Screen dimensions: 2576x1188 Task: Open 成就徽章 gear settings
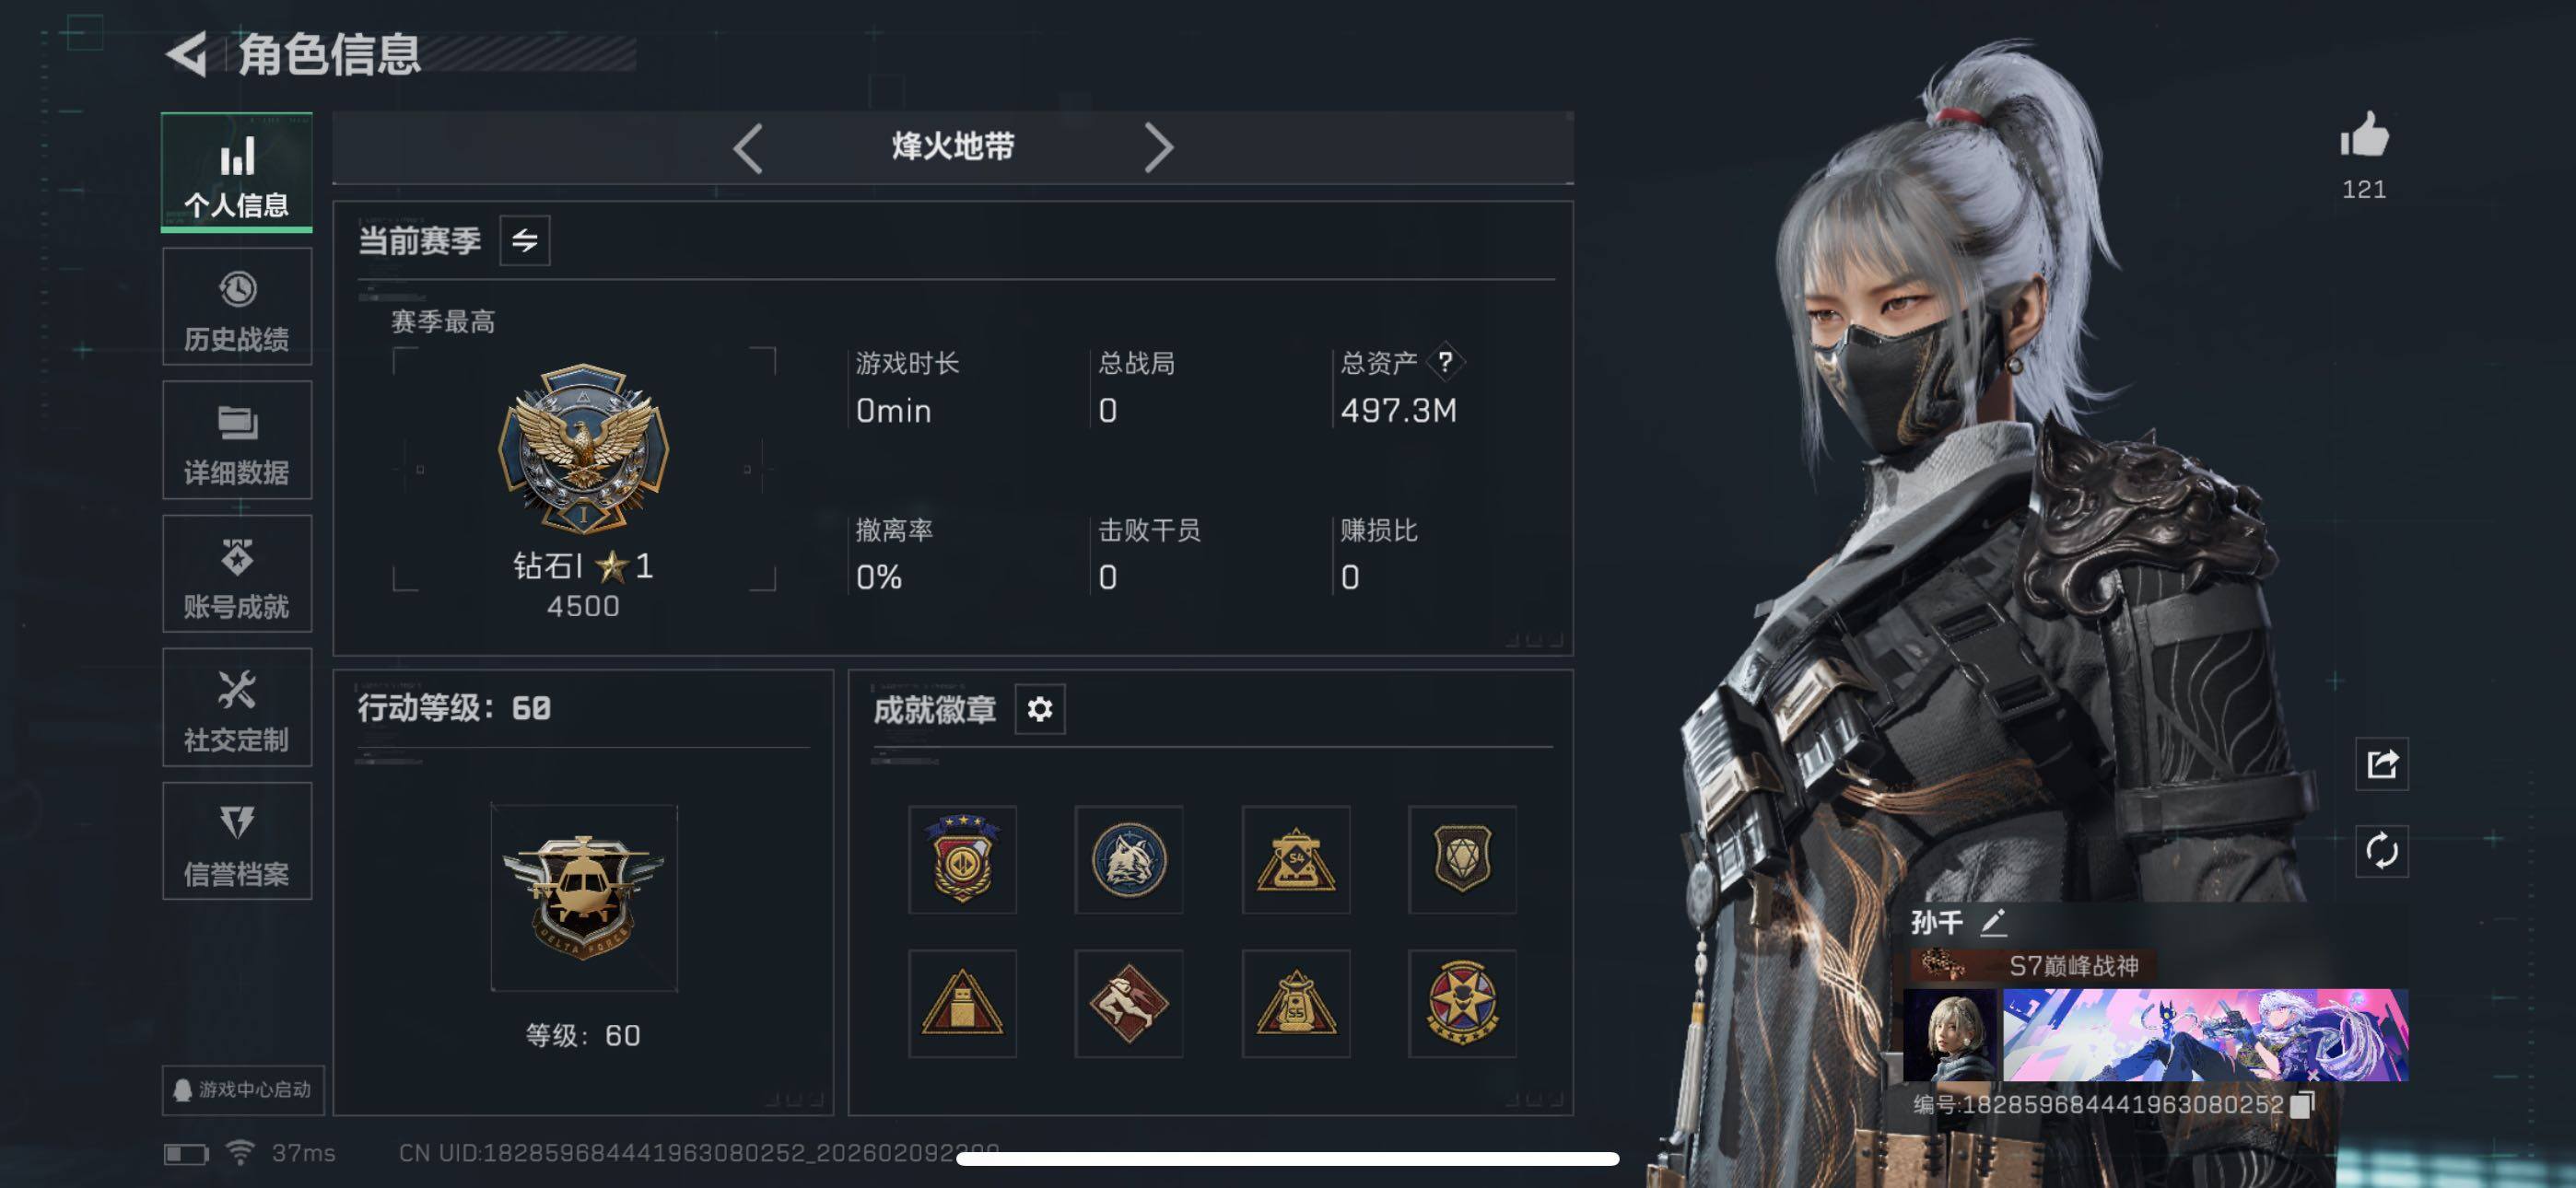[1039, 709]
